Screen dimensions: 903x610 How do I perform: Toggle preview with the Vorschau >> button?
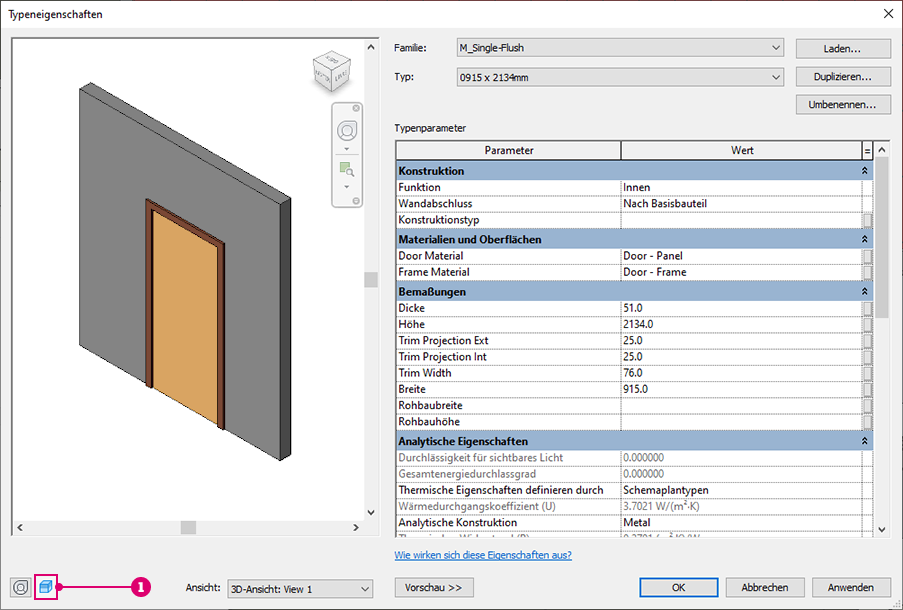434,588
